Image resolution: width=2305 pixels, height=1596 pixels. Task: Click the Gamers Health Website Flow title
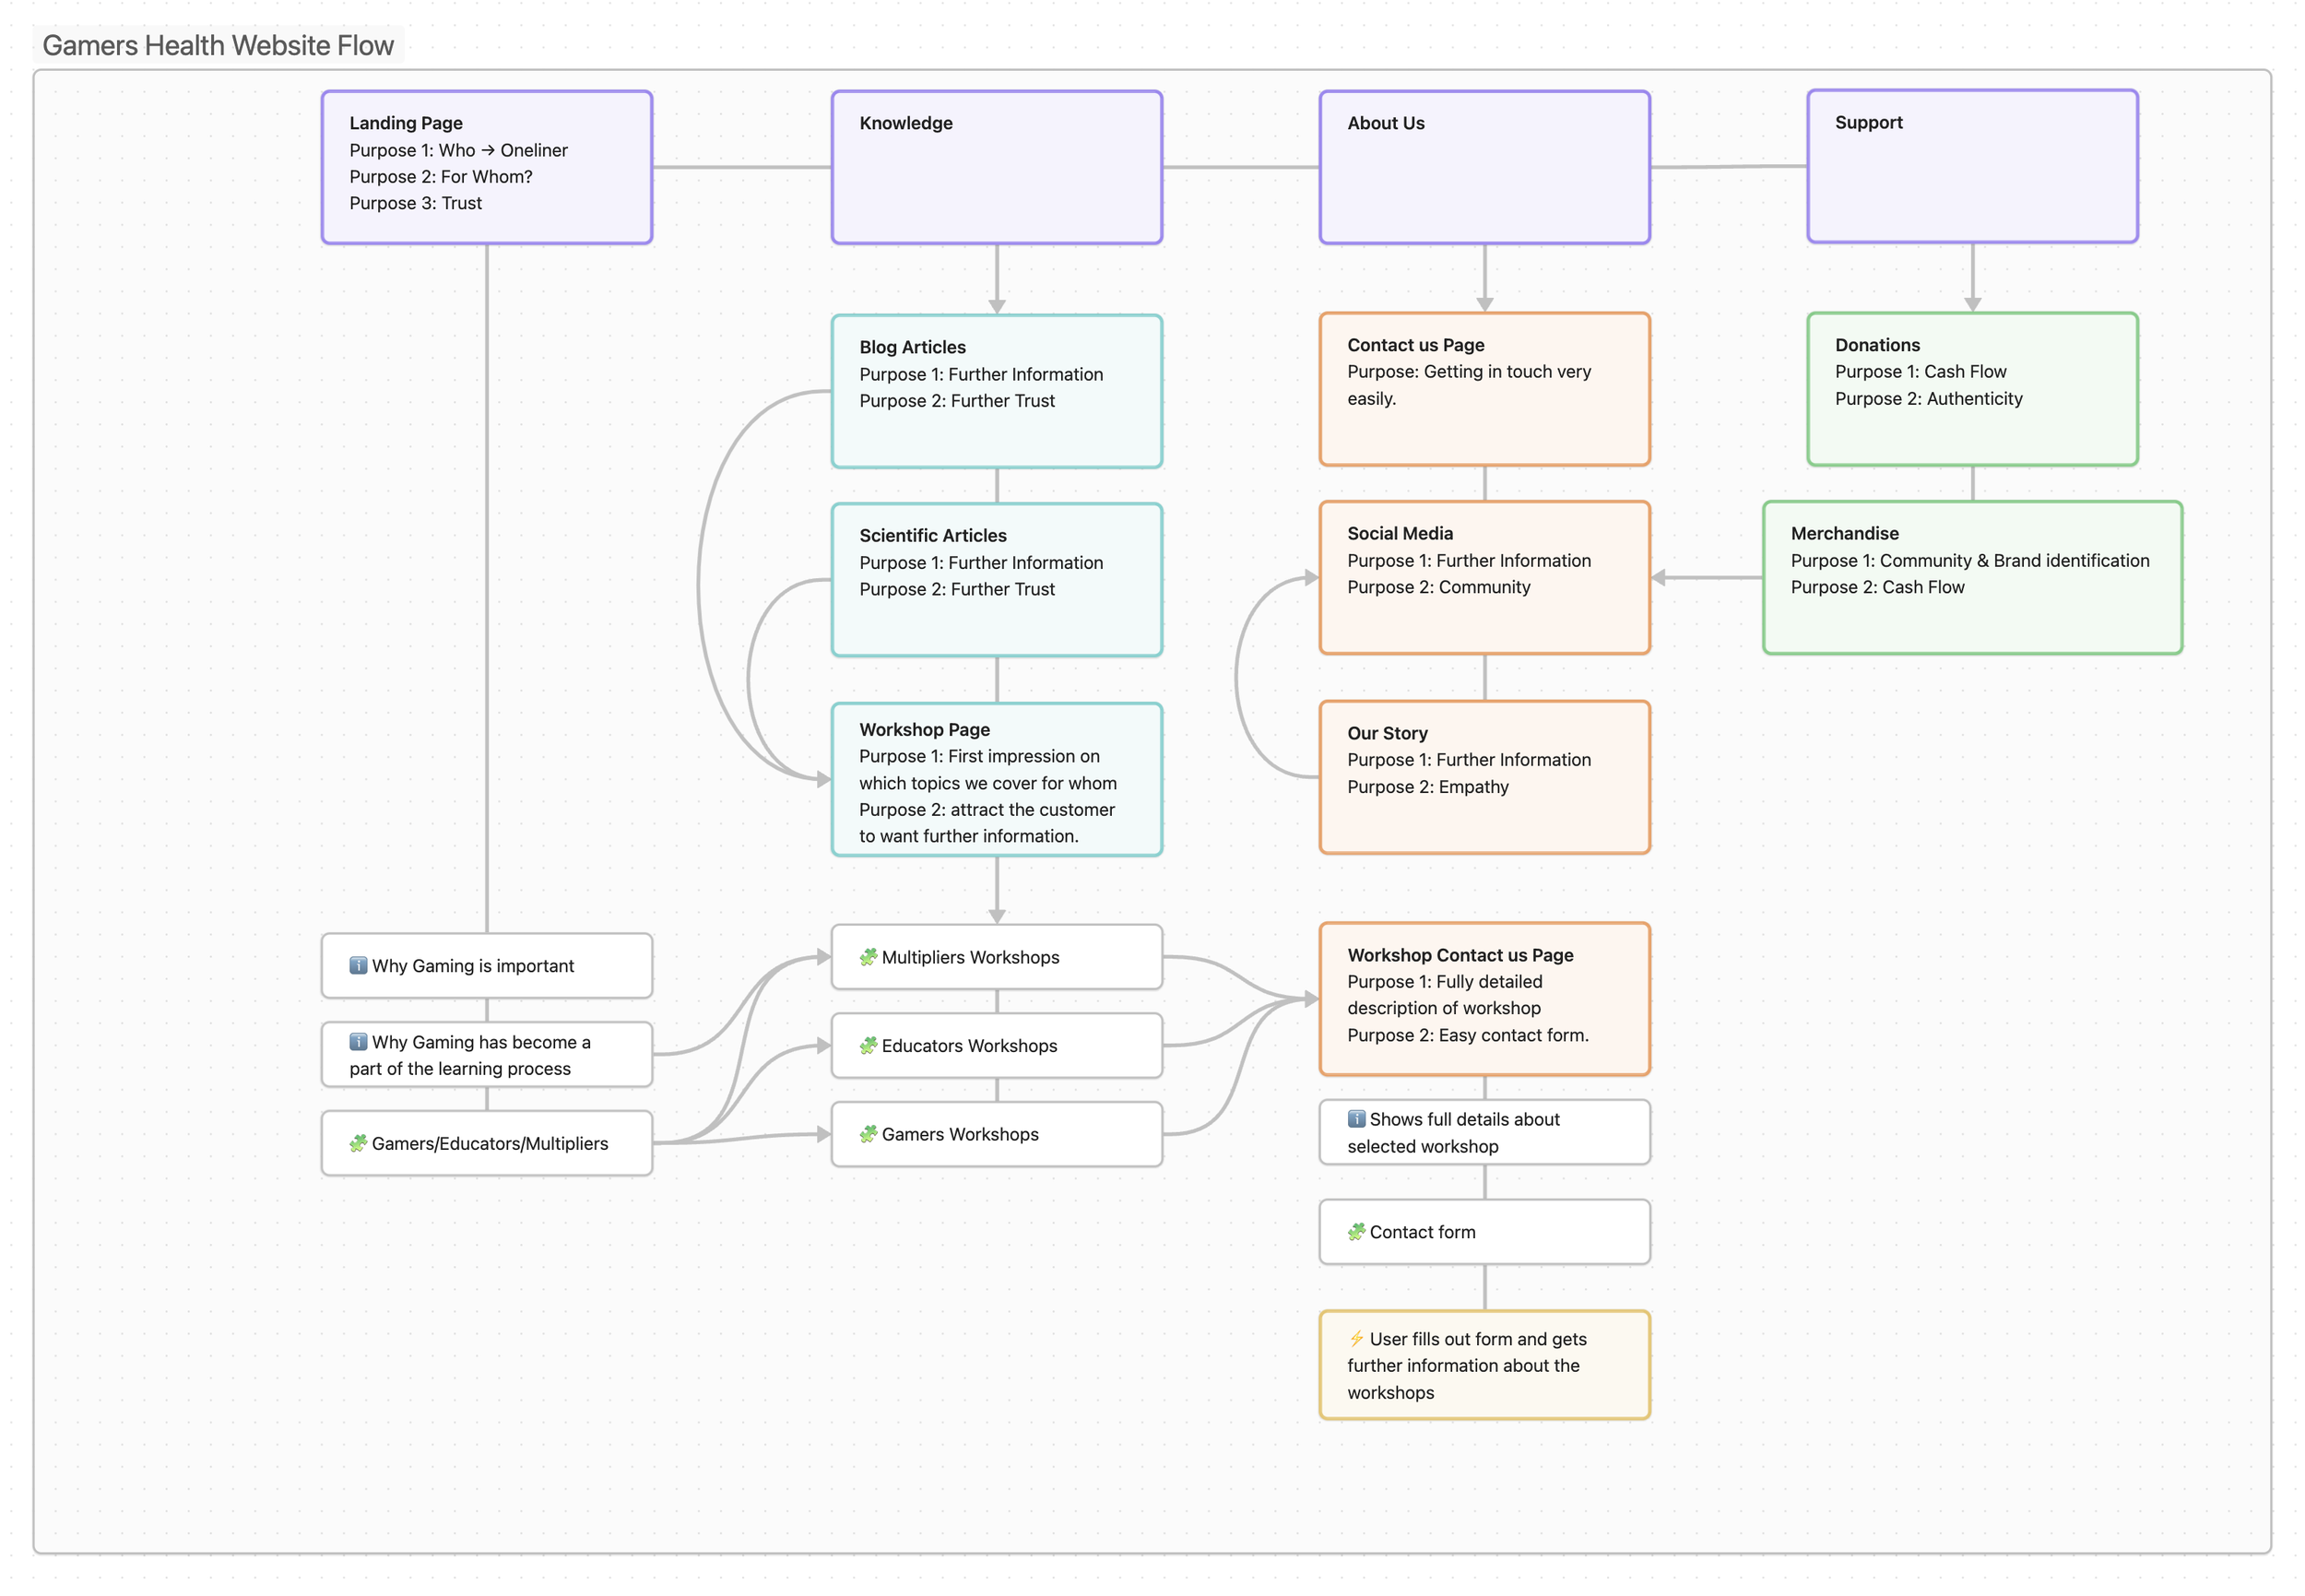click(x=218, y=45)
